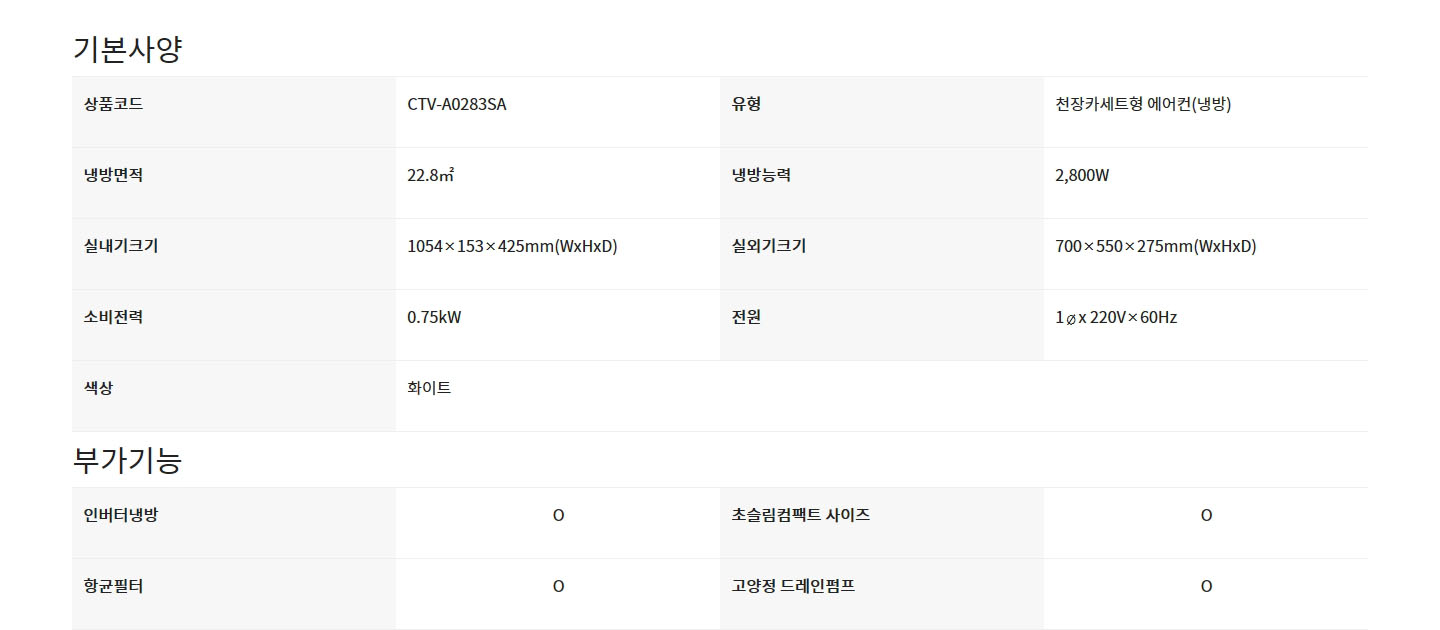Click the O mark for 초슬림컴팩트 사이즈
Viewport: 1440px width, 630px height.
[x=1206, y=516]
